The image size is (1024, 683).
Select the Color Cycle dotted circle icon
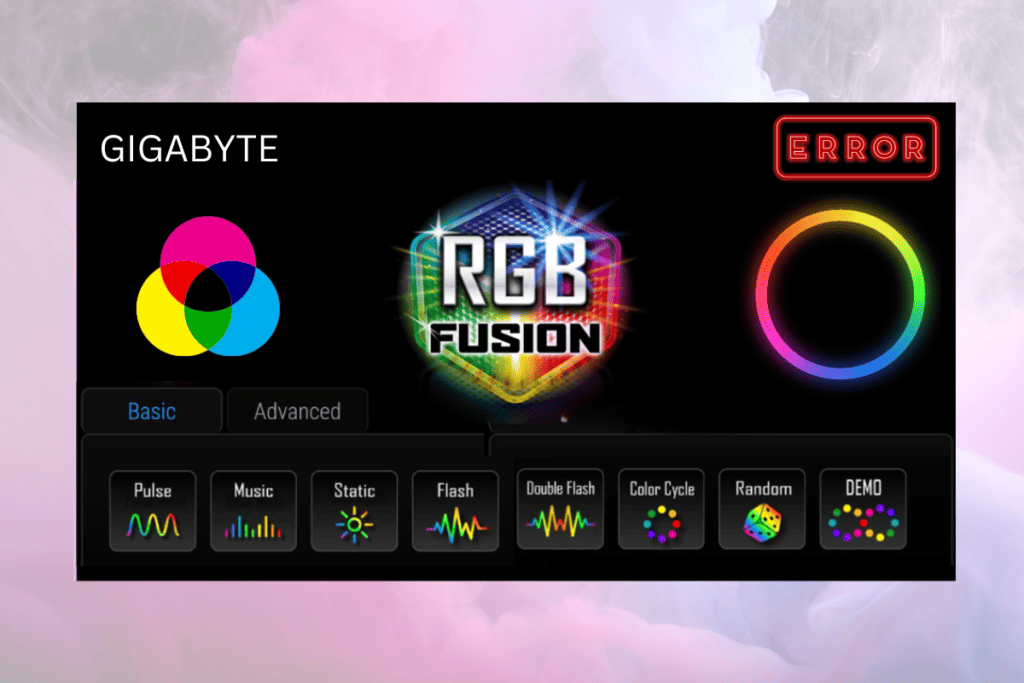pyautogui.click(x=661, y=508)
